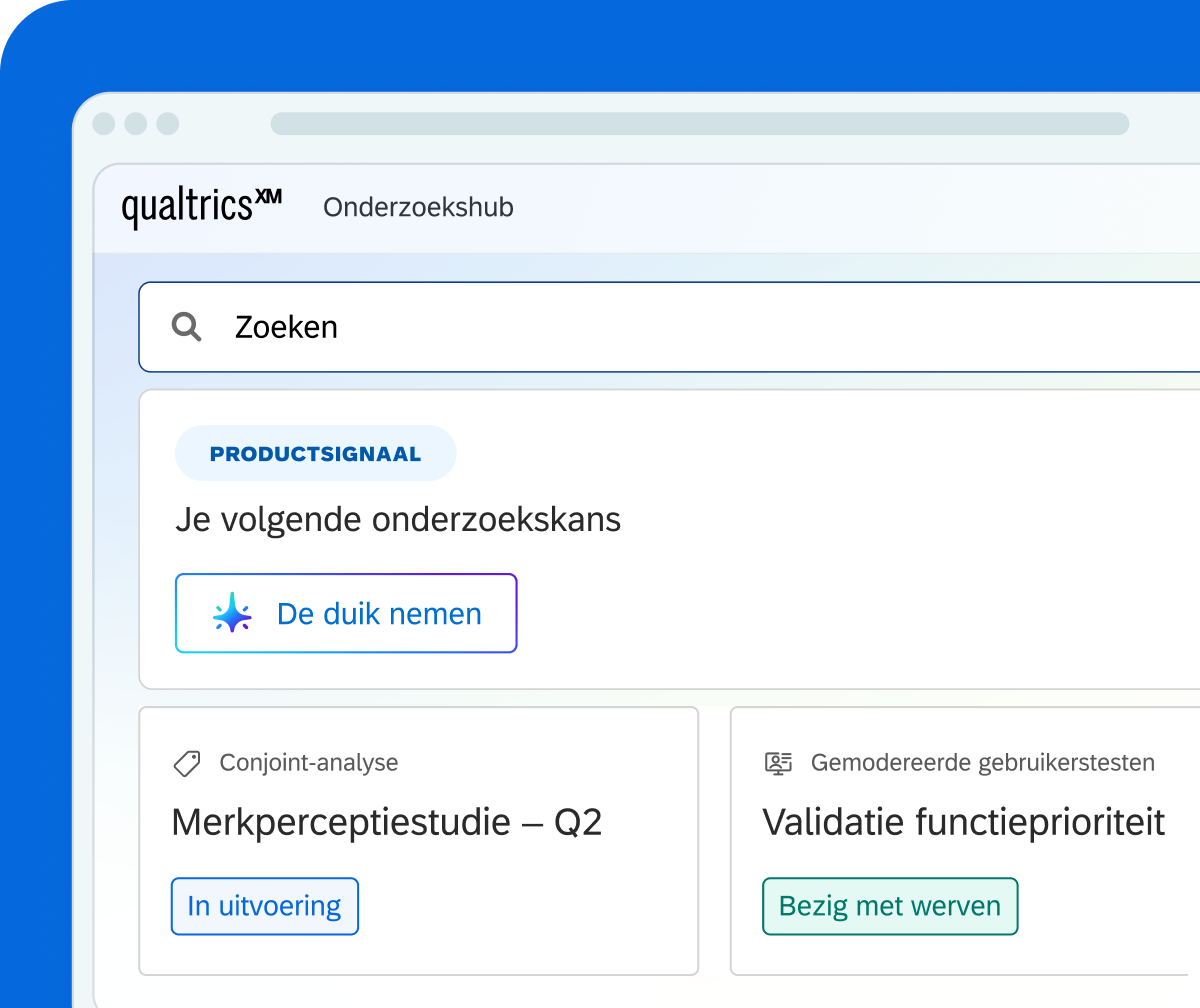Viewport: 1200px width, 1008px height.
Task: Click the middle gray window dot
Action: [136, 124]
